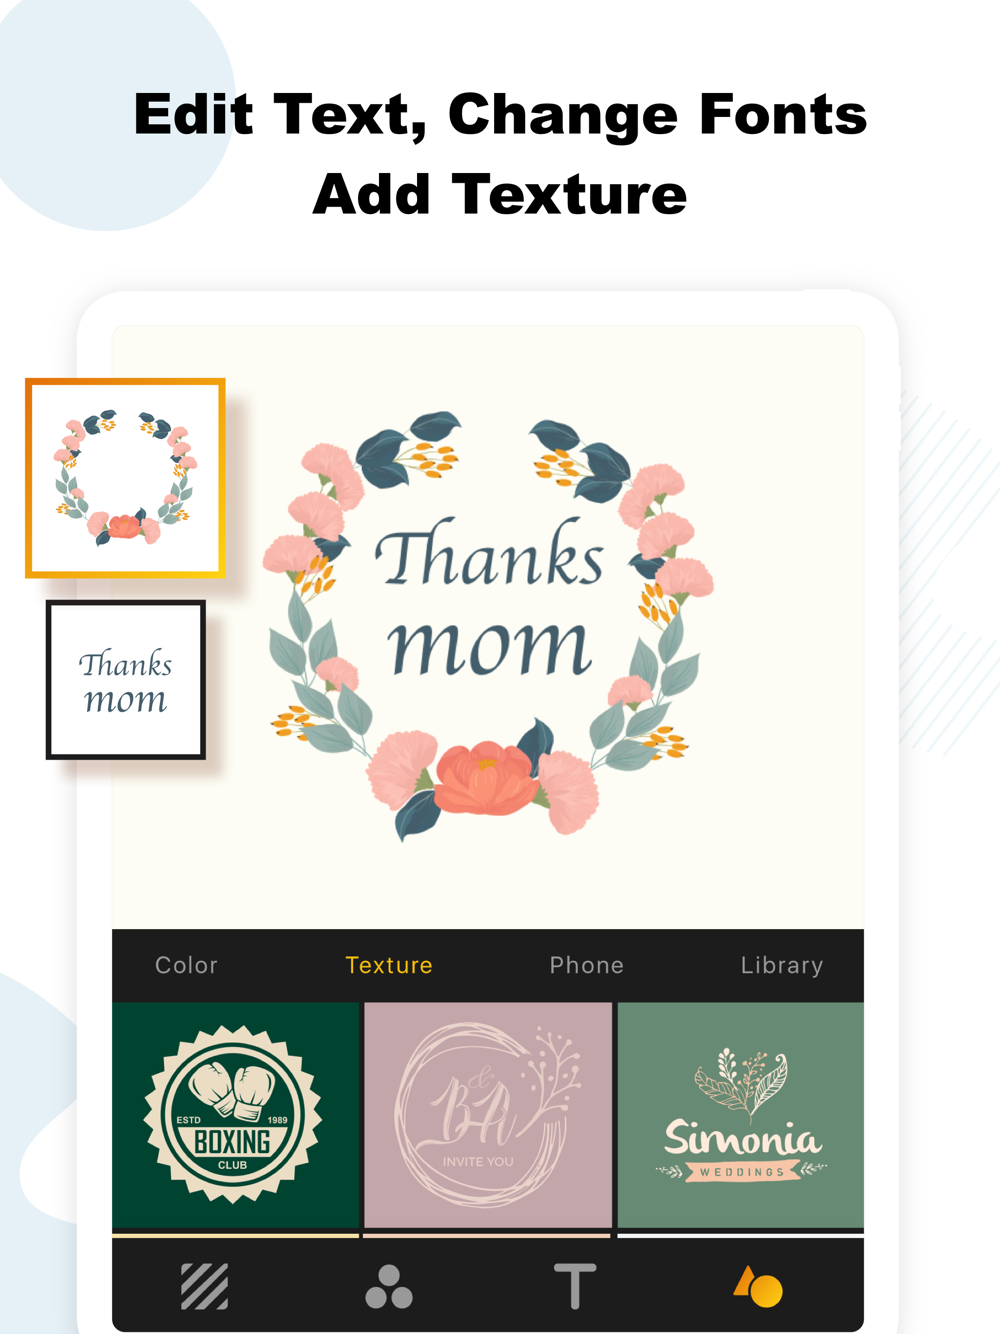Switch to the Color tab

[186, 965]
